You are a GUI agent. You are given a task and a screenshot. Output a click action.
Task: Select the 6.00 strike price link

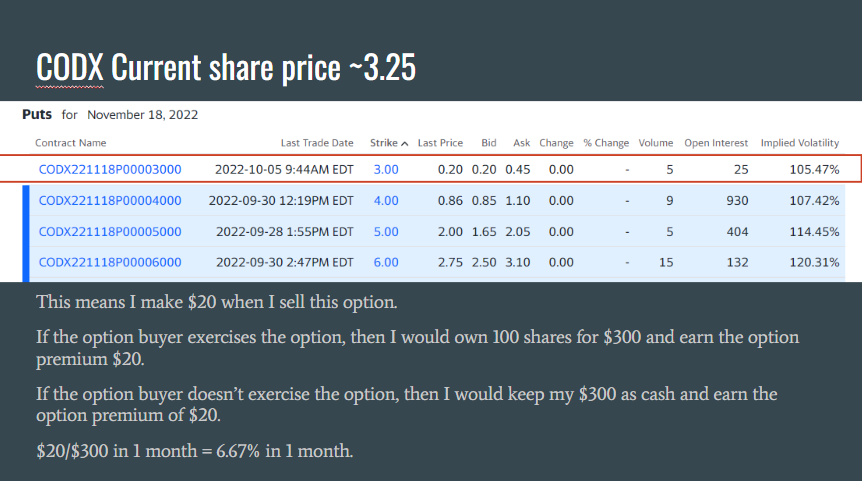click(x=385, y=262)
